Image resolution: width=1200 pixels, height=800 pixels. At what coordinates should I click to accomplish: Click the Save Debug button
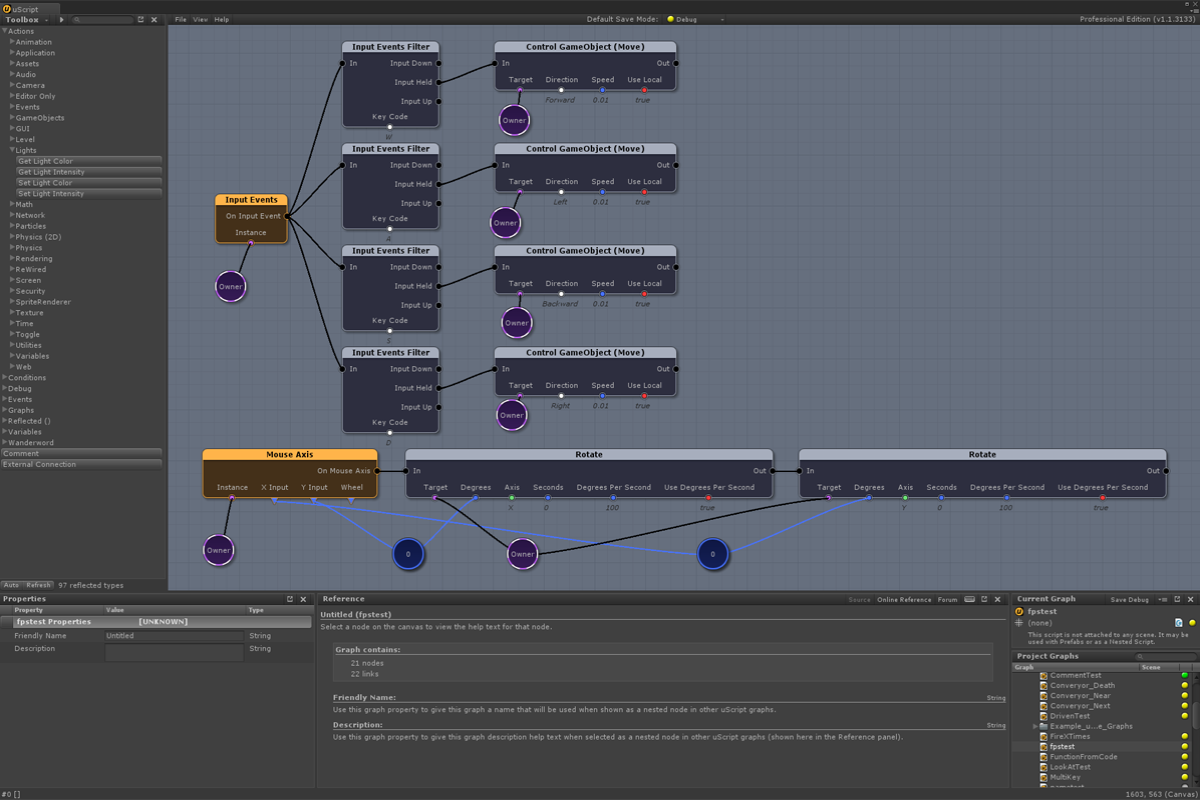(x=1129, y=600)
